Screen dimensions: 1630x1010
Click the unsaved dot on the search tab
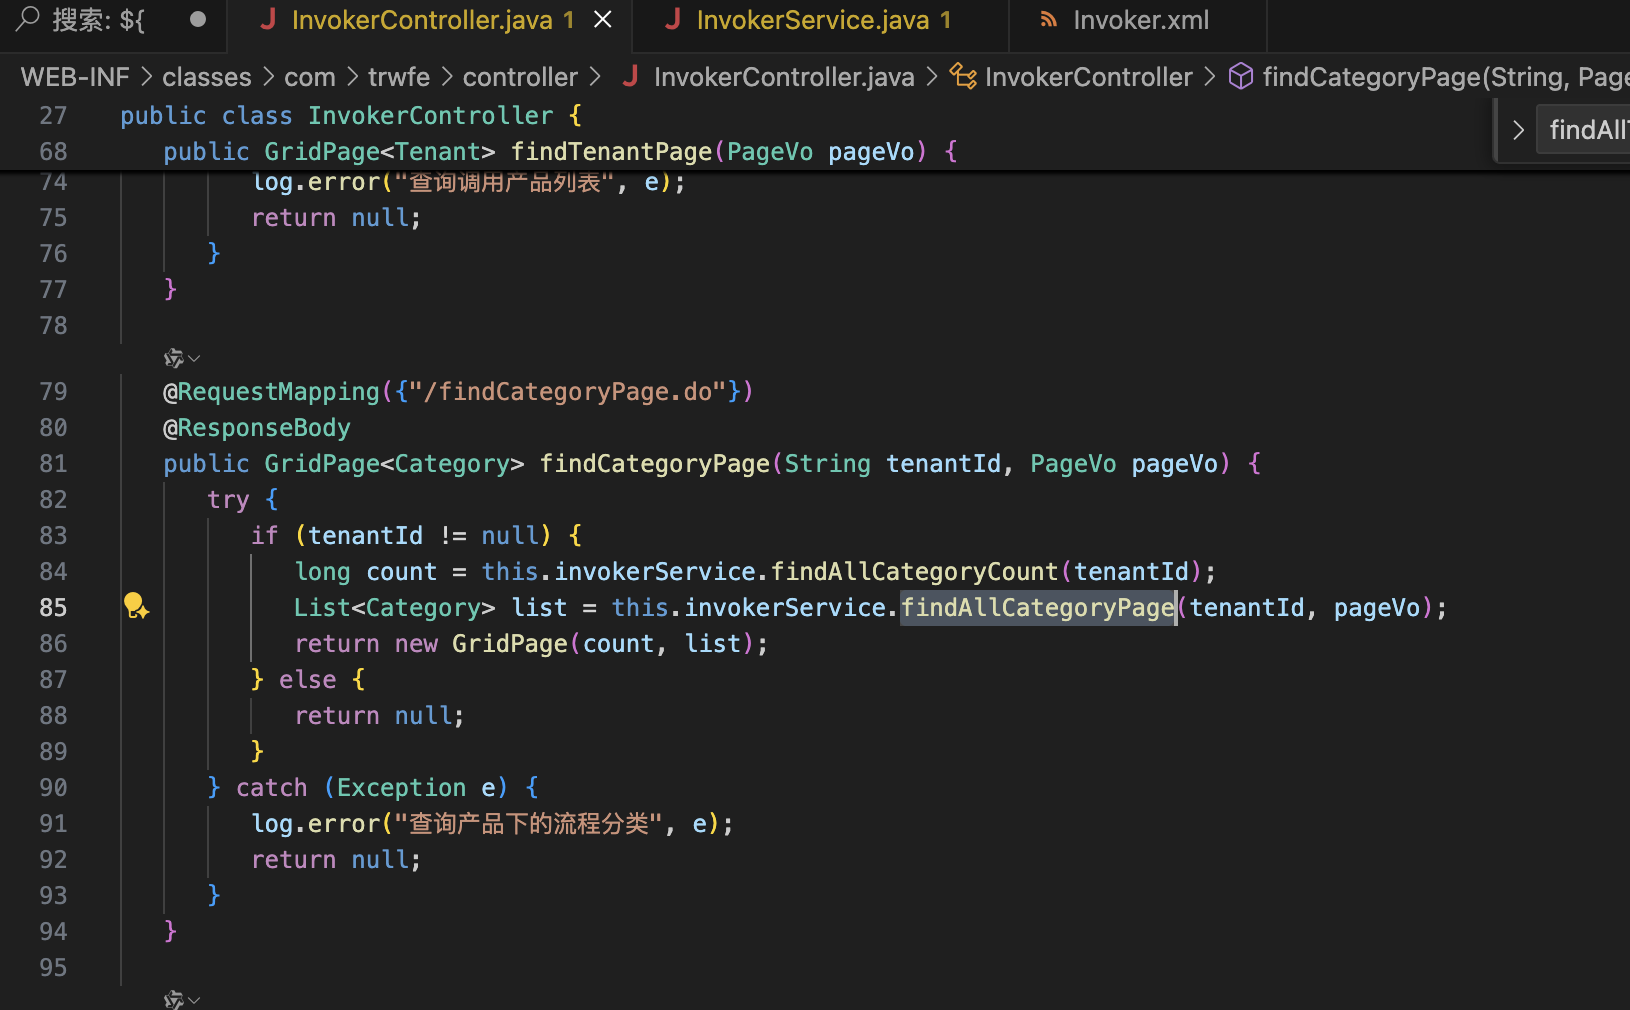[198, 19]
